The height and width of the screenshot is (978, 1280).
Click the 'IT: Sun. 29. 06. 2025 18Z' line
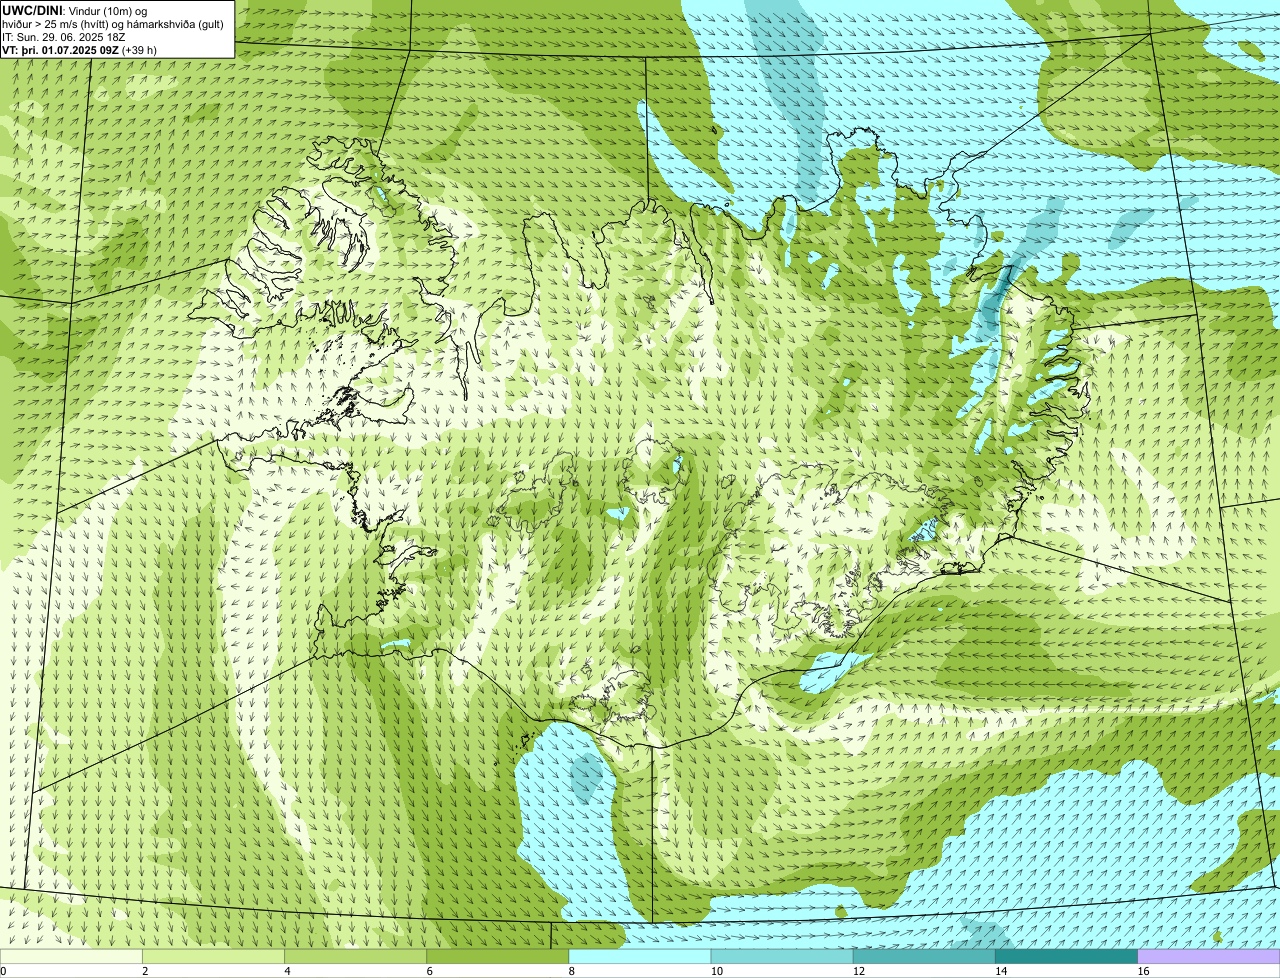coord(64,36)
